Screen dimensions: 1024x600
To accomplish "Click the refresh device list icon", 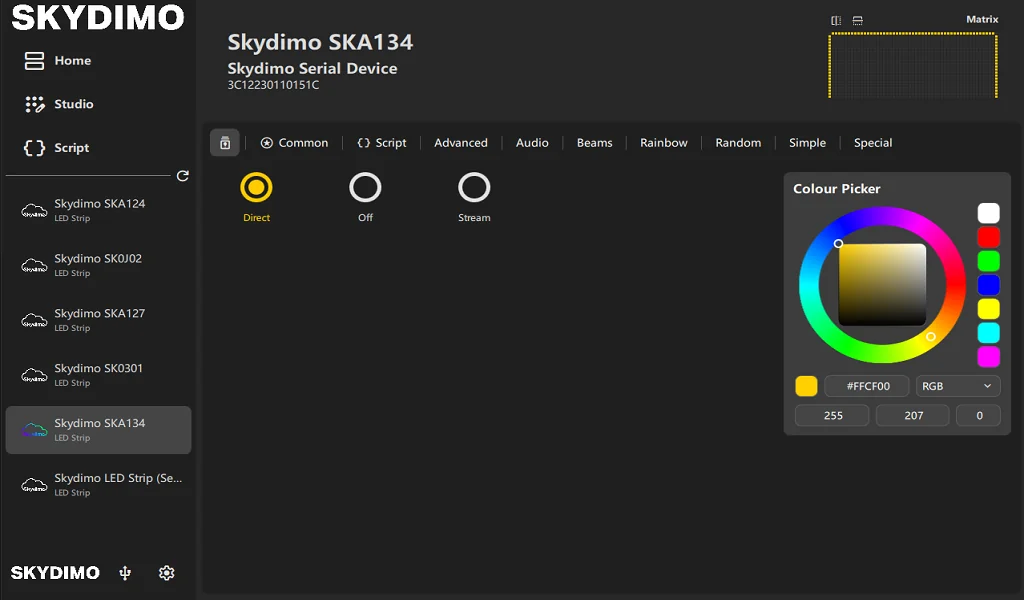I will tap(183, 176).
